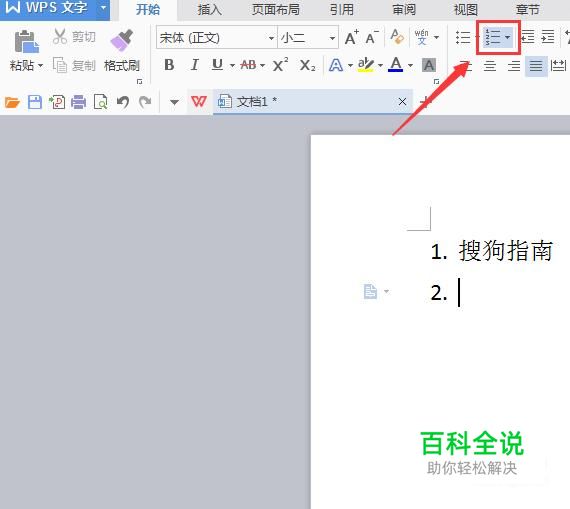Screen dimensions: 570x509
Task: Redo the last action
Action: pyautogui.click(x=145, y=102)
